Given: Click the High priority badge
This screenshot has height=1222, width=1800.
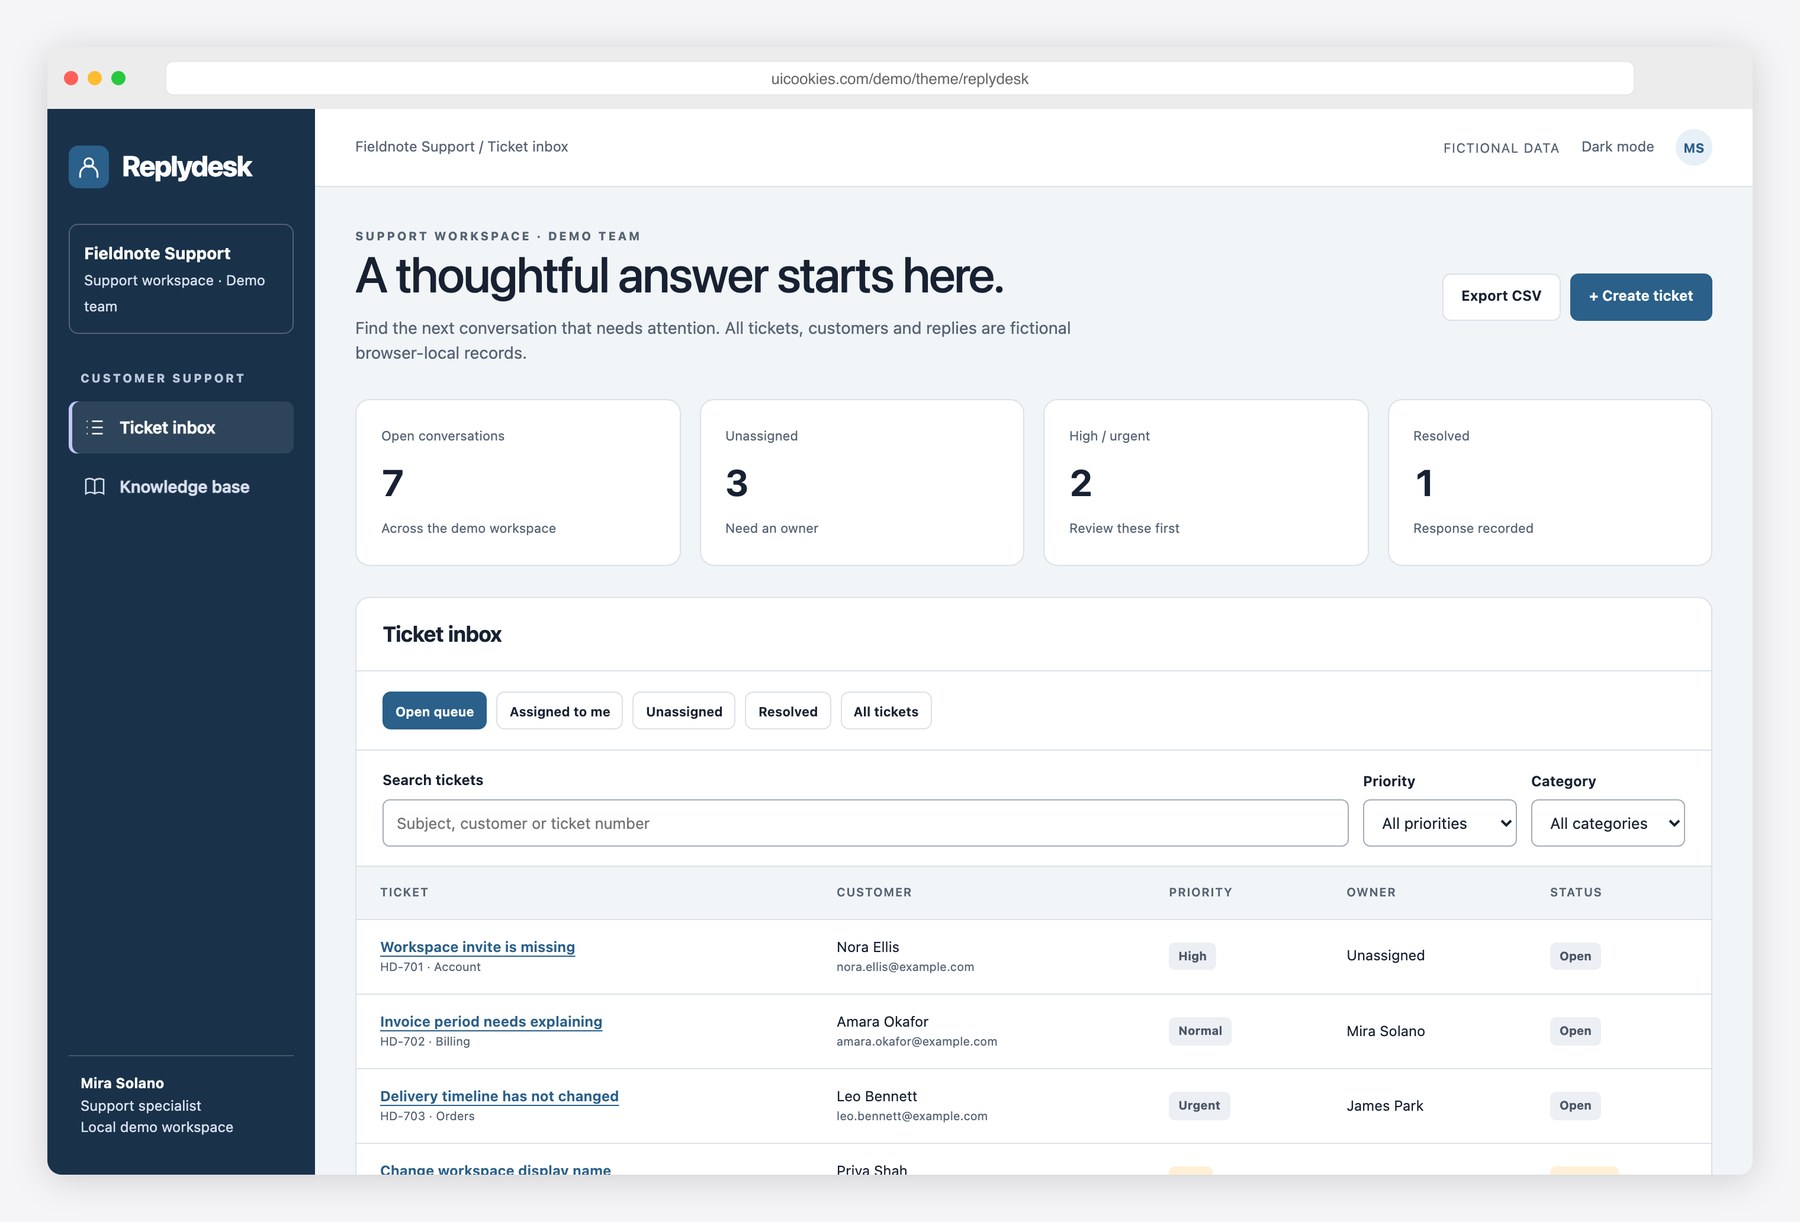Looking at the screenshot, I should (x=1192, y=956).
